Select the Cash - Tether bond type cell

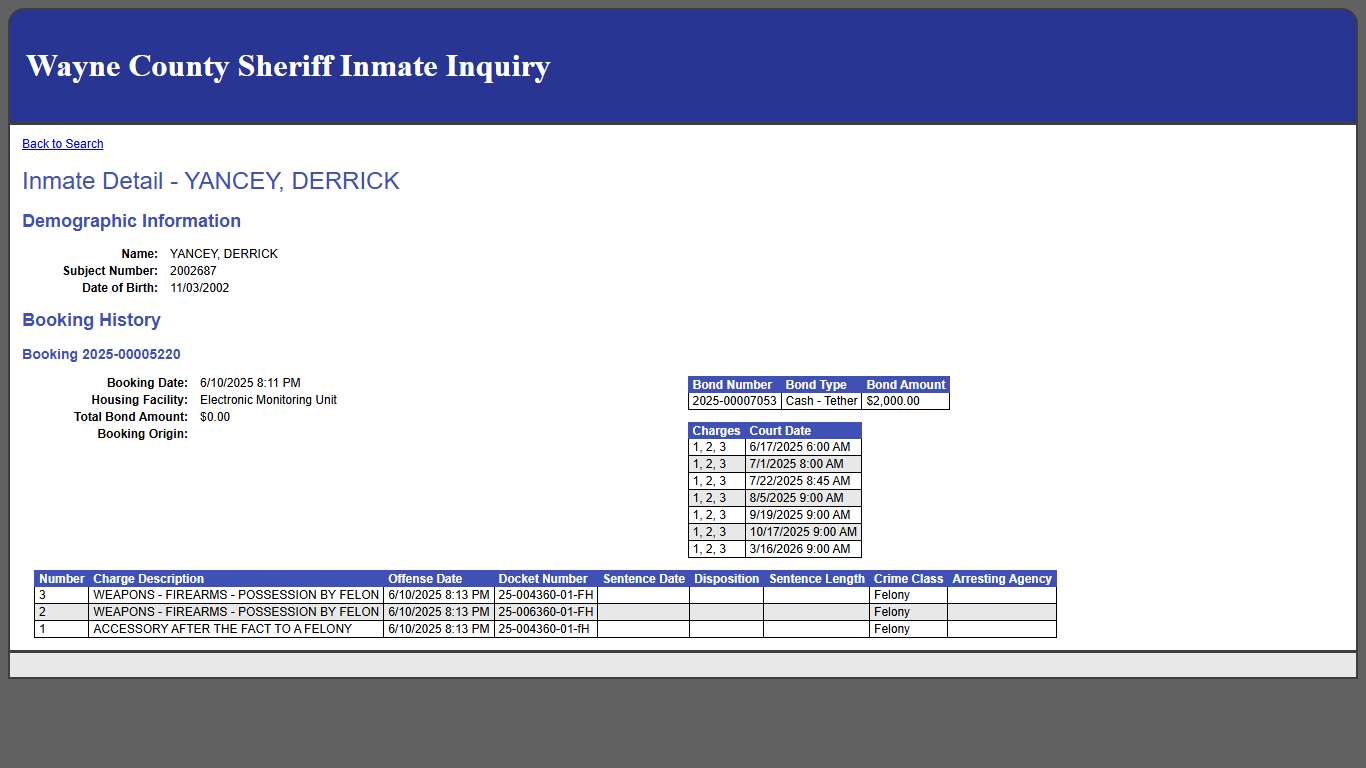[821, 401]
